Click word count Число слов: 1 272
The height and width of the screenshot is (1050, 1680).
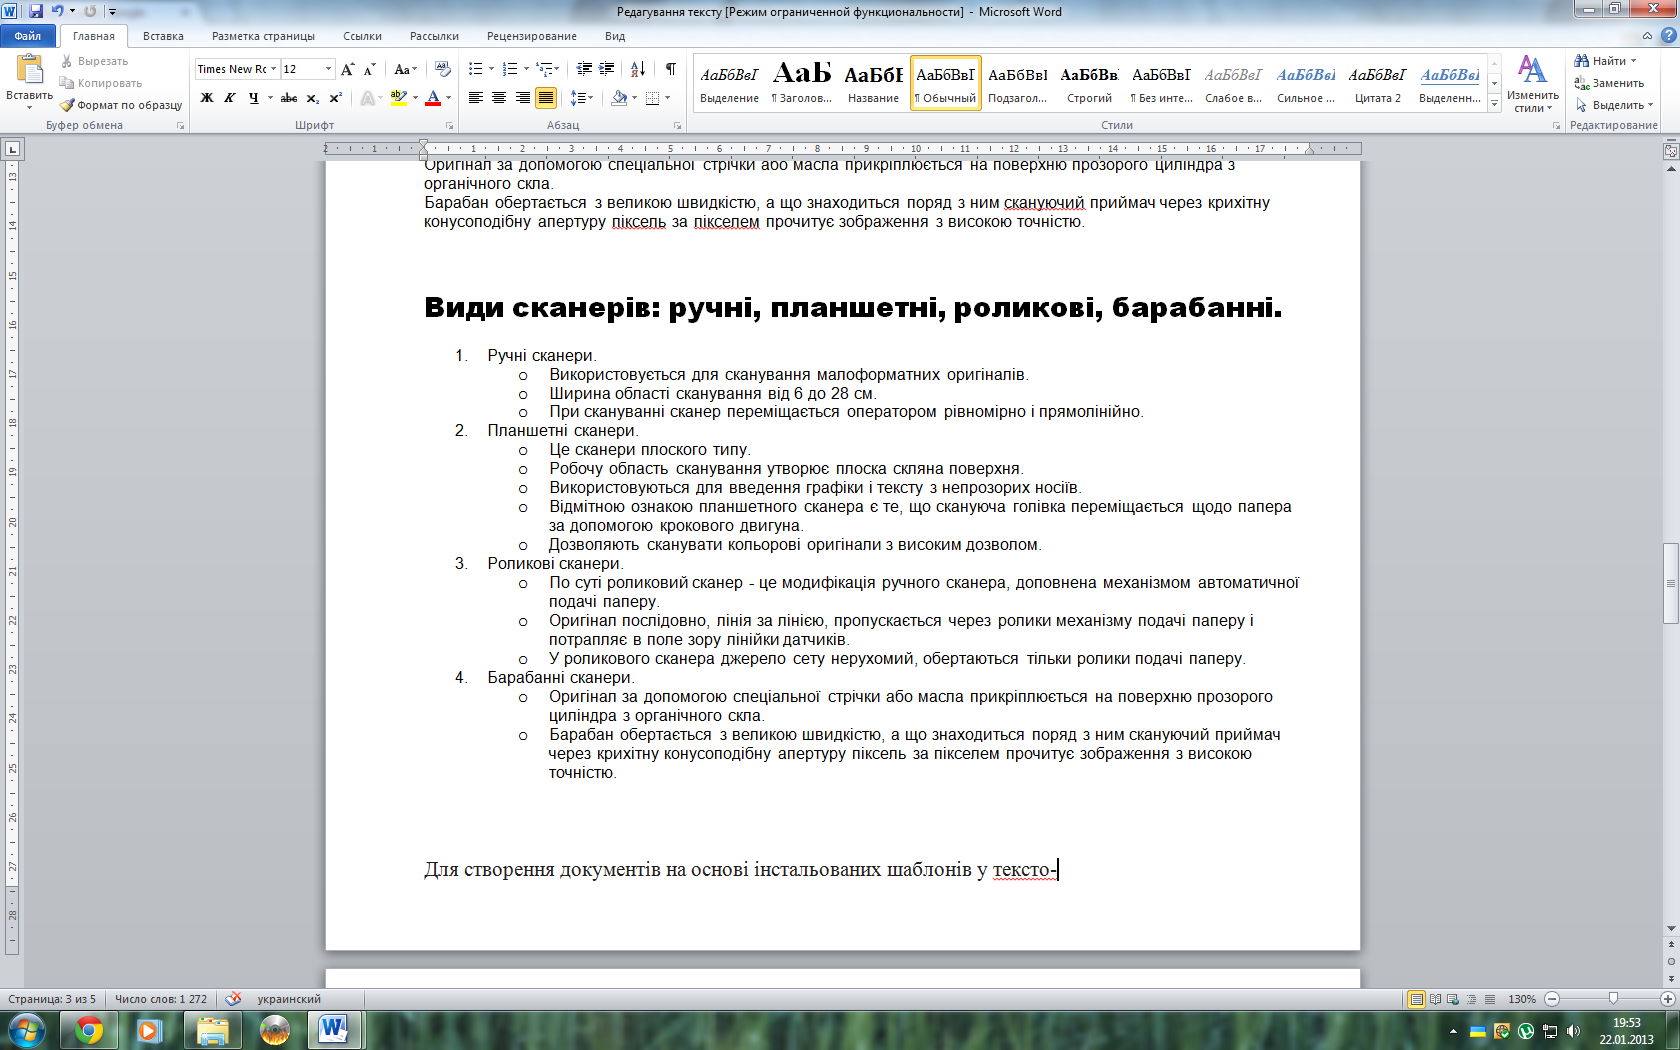(161, 999)
